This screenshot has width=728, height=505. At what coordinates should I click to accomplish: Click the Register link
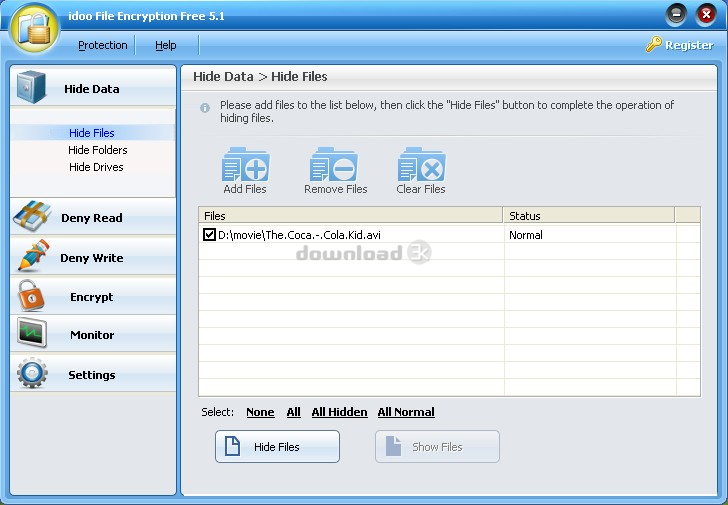click(x=689, y=45)
